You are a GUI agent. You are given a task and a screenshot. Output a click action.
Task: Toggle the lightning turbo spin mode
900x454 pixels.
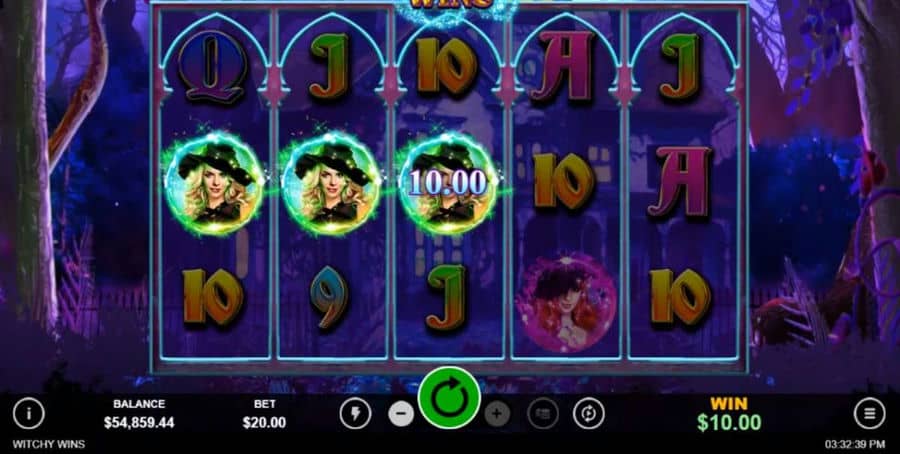(355, 413)
